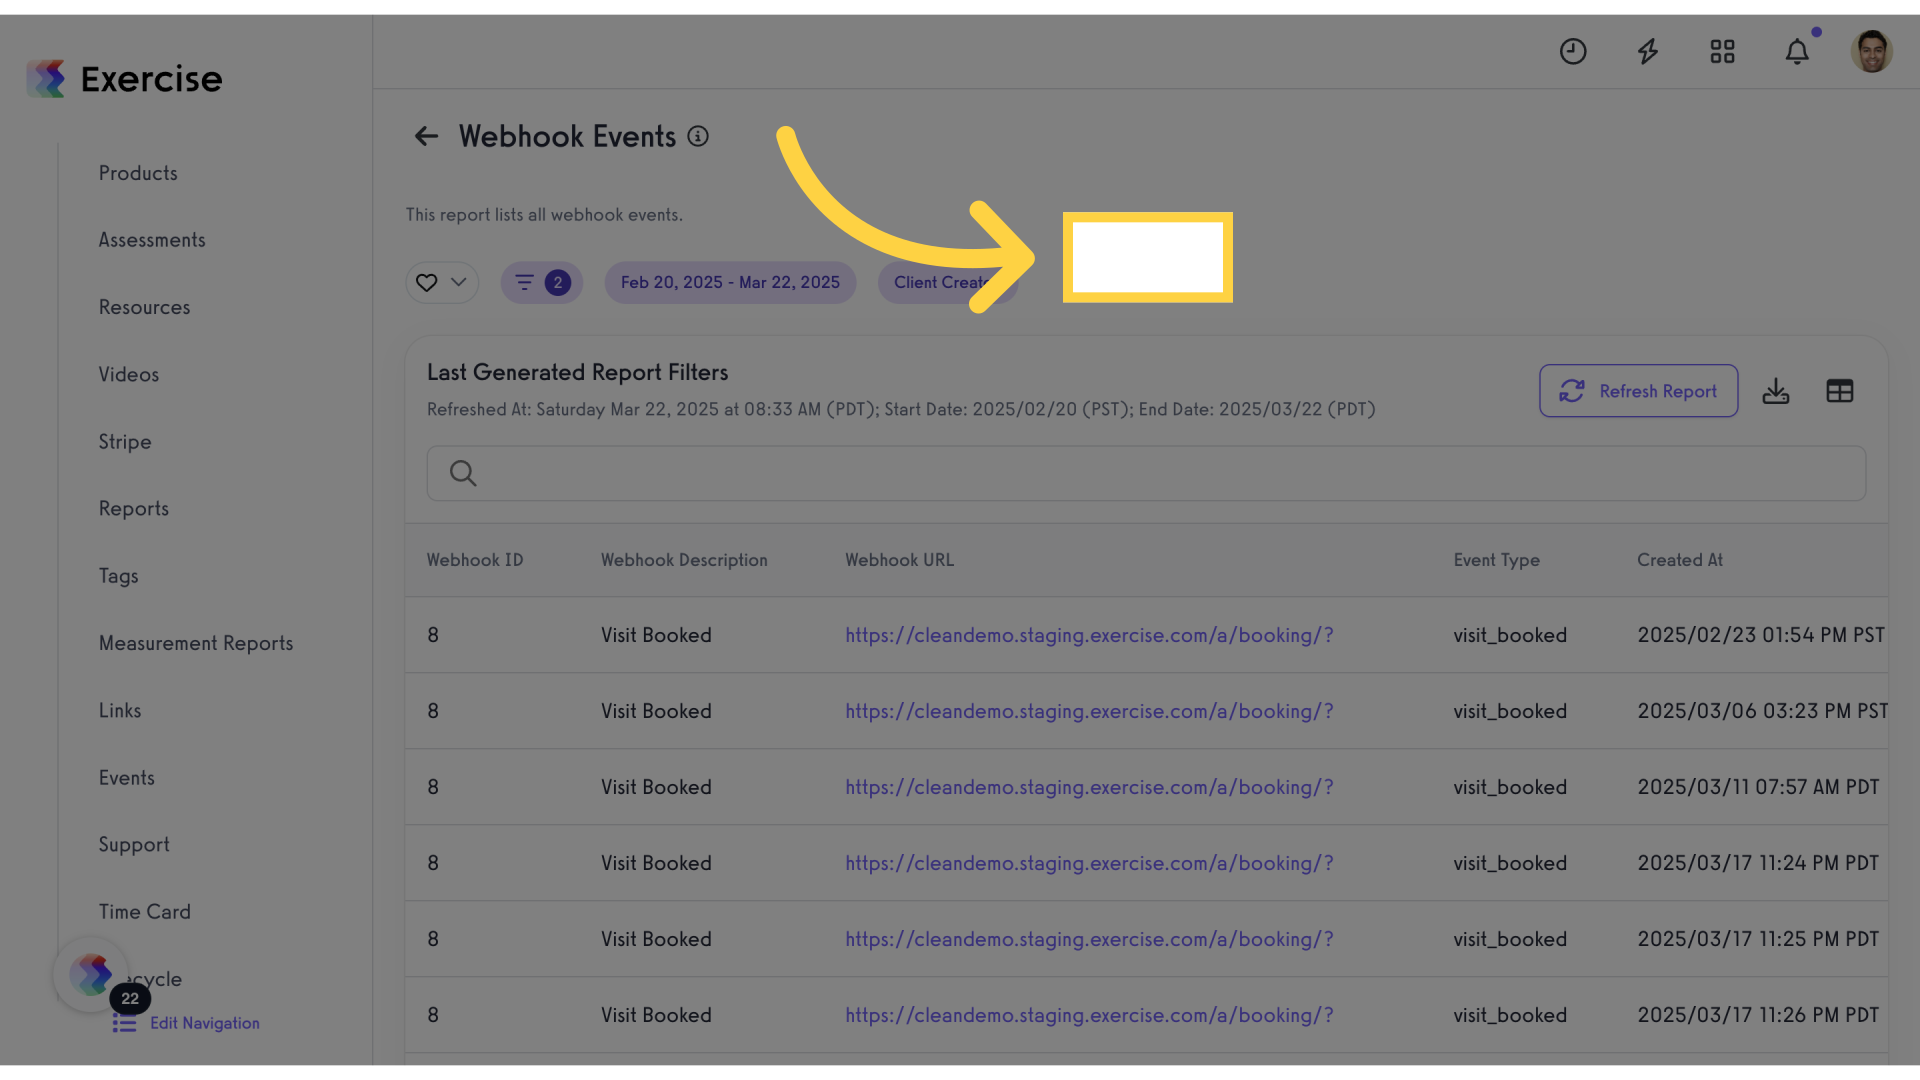Download the report with the download icon
Image resolution: width=1920 pixels, height=1080 pixels.
[x=1776, y=391]
